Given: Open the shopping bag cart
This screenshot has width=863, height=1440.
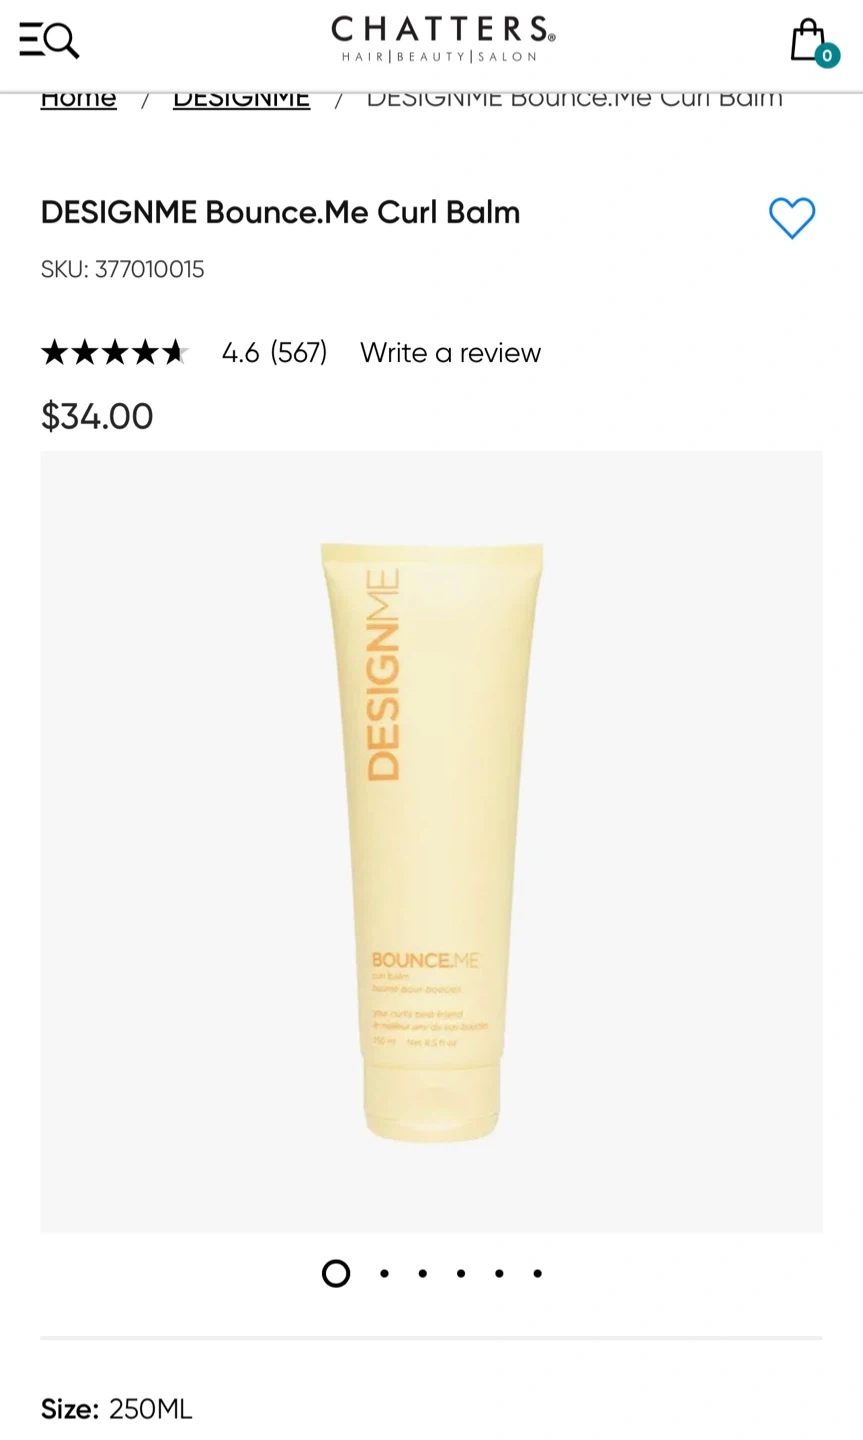Looking at the screenshot, I should [808, 41].
